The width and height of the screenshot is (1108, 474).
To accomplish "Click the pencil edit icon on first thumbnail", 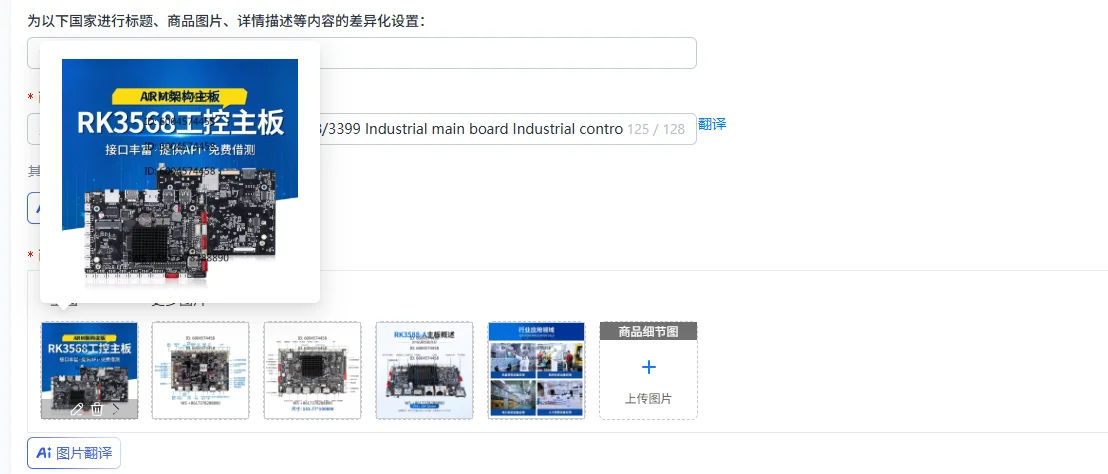I will 77,409.
